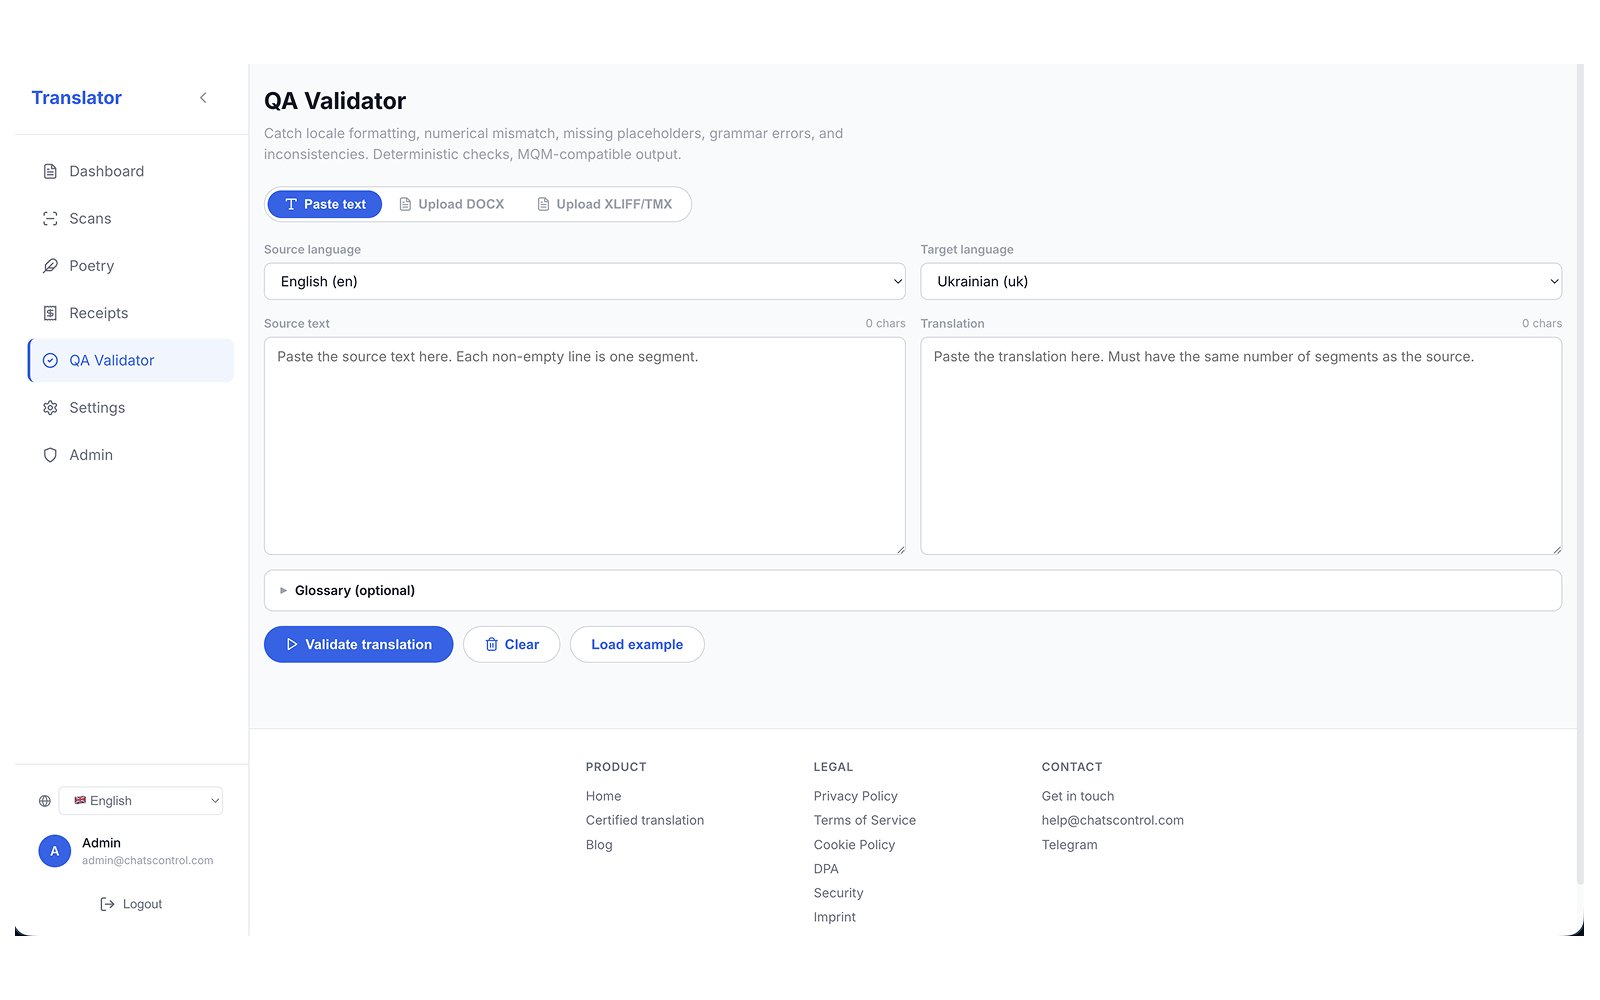Click the Poetry feather icon
Image resolution: width=1600 pixels, height=1000 pixels.
(x=50, y=266)
